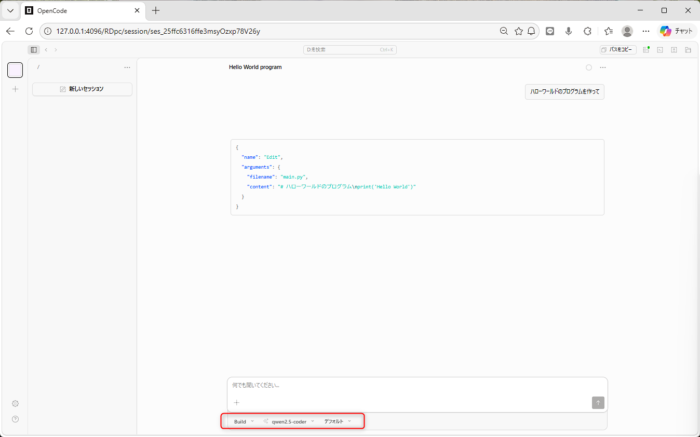Screen dimensions: 700x437
Task: Click the search box in top bar
Action: 350,49
